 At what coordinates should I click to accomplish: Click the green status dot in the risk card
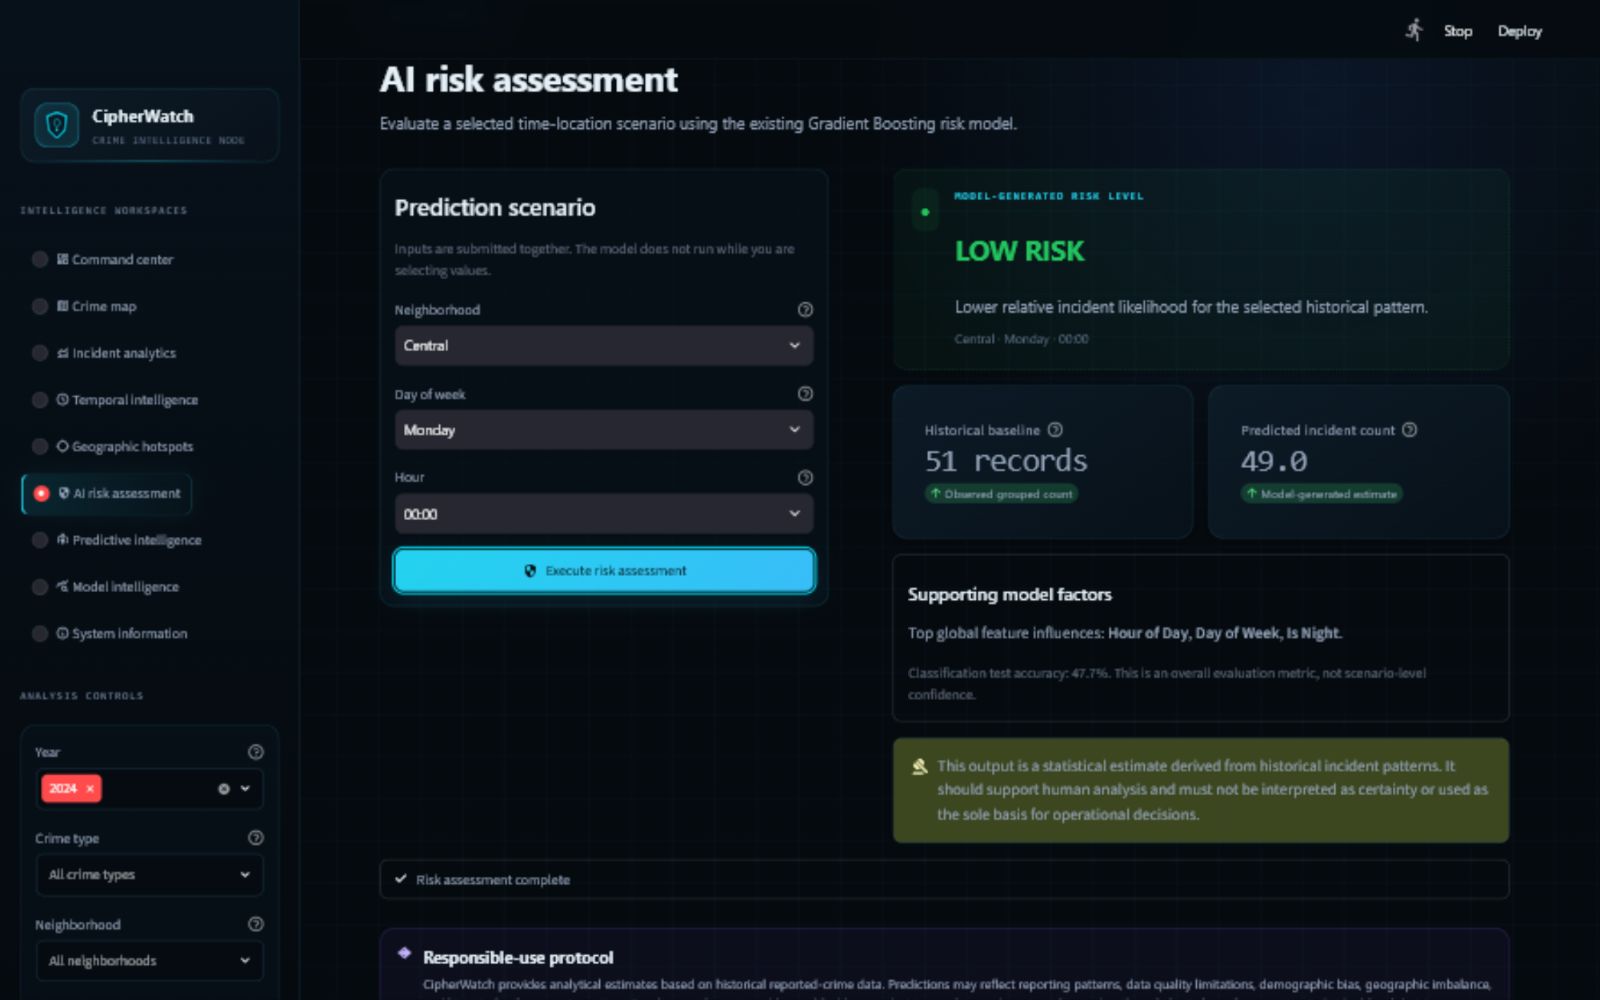[x=925, y=212]
